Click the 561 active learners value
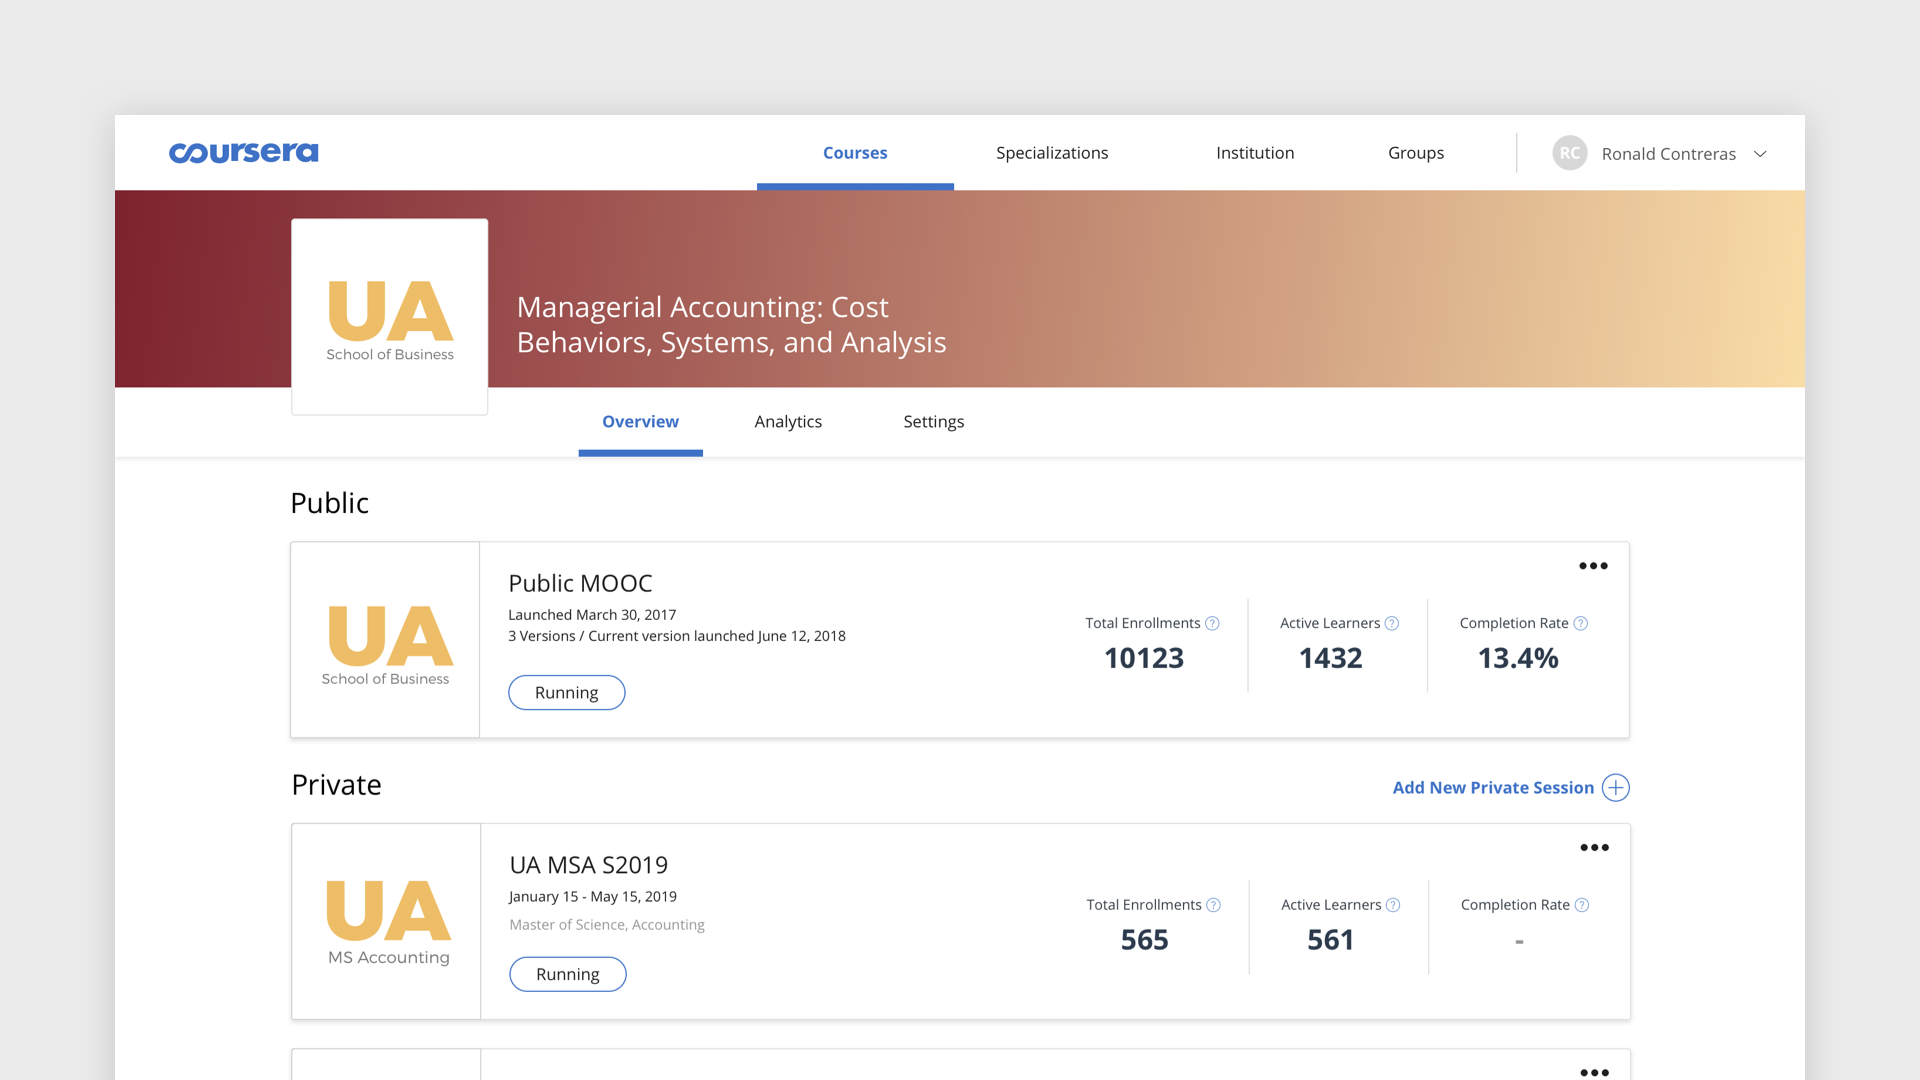Viewport: 1920px width, 1080px height. (x=1331, y=940)
